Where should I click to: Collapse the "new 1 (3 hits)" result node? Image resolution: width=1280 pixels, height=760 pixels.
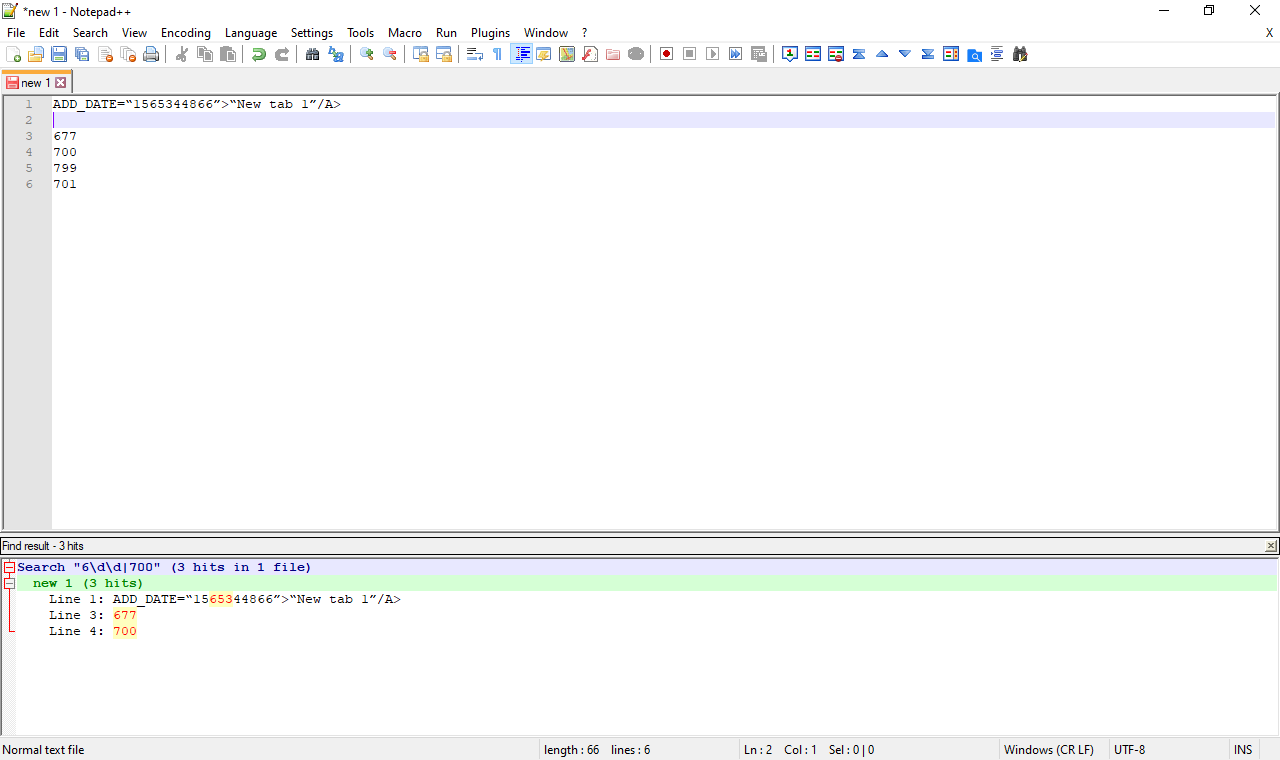9,583
